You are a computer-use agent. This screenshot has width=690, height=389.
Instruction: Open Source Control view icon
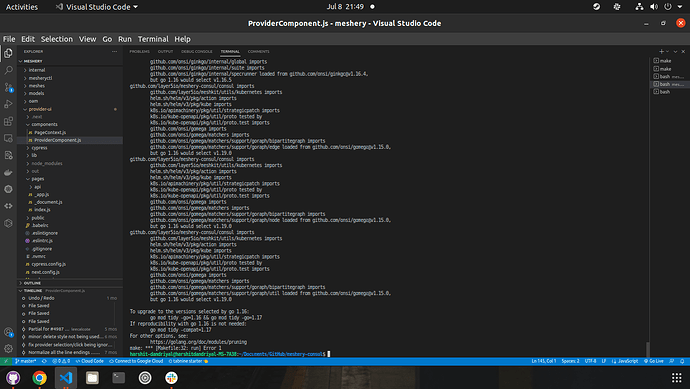pyautogui.click(x=8, y=87)
